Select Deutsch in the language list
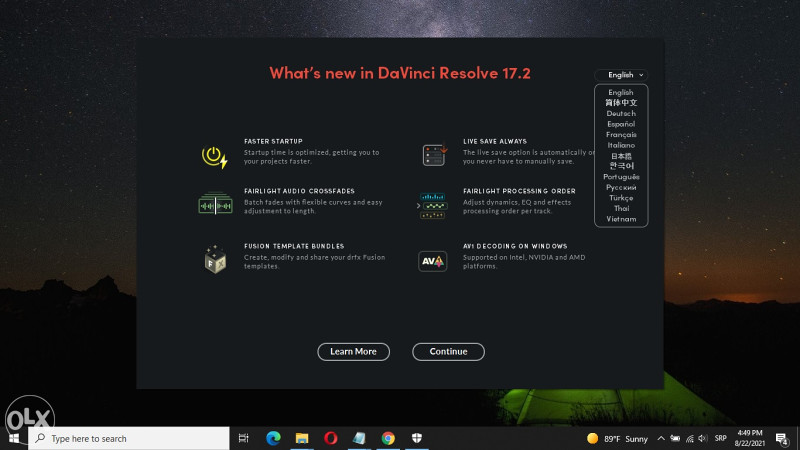 (621, 113)
